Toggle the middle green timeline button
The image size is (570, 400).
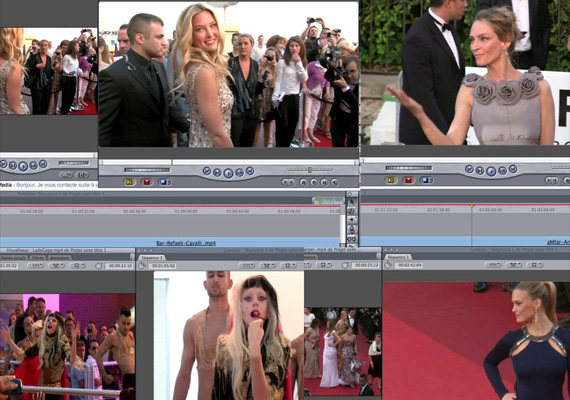329,200
